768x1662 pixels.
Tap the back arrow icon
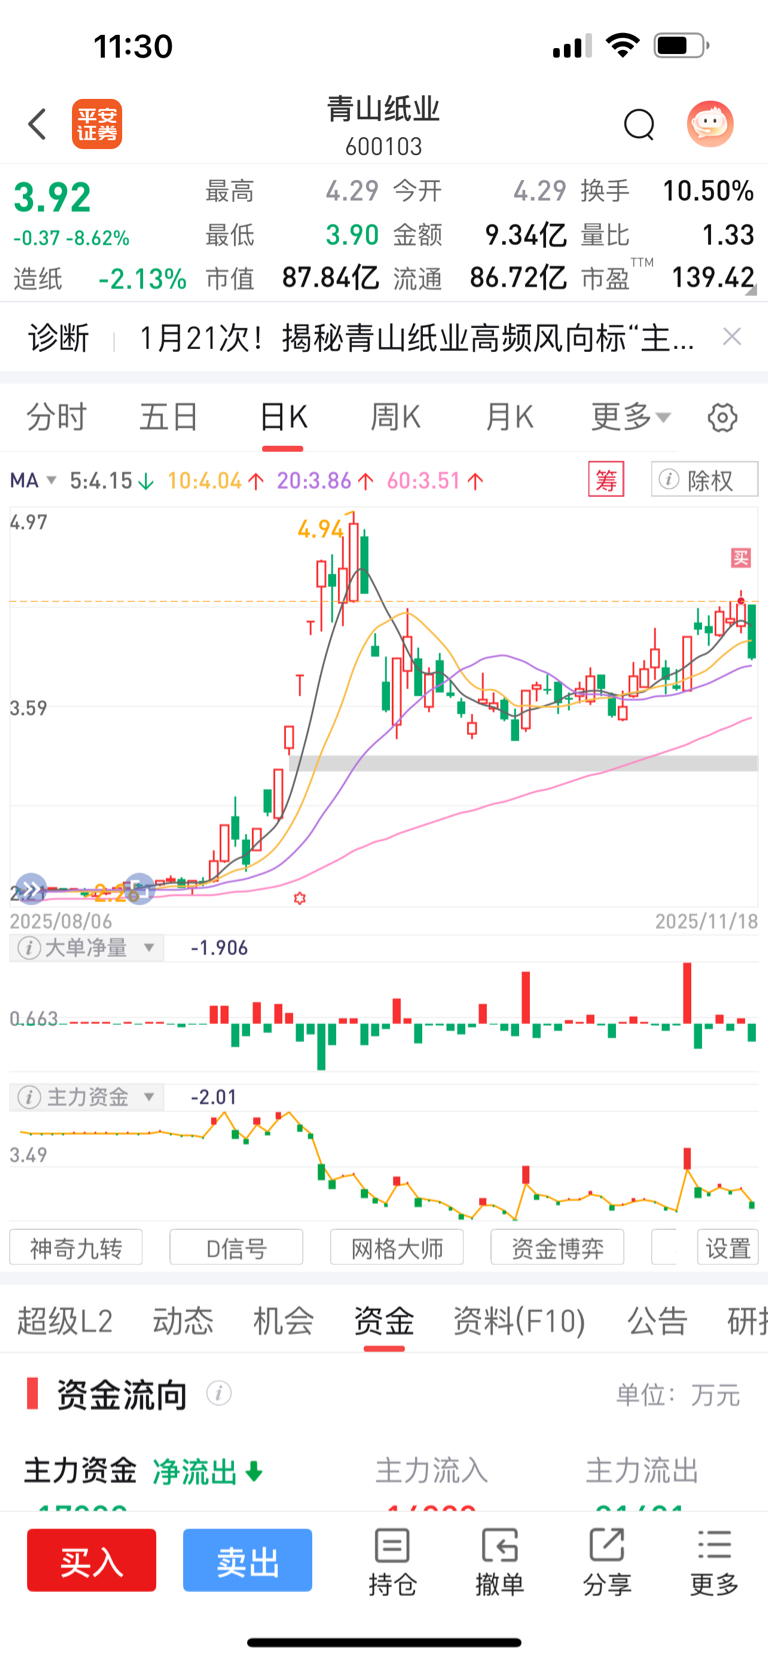click(x=37, y=124)
